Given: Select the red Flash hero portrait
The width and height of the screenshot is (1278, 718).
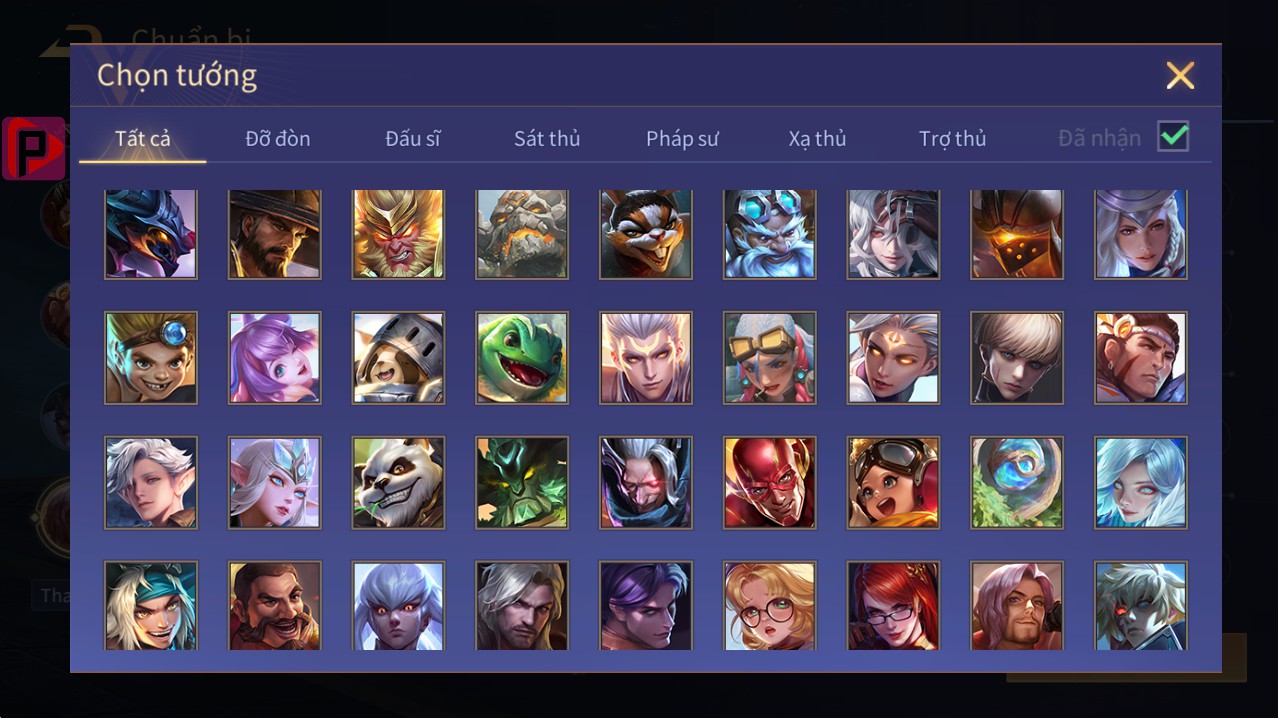Looking at the screenshot, I should (x=770, y=483).
